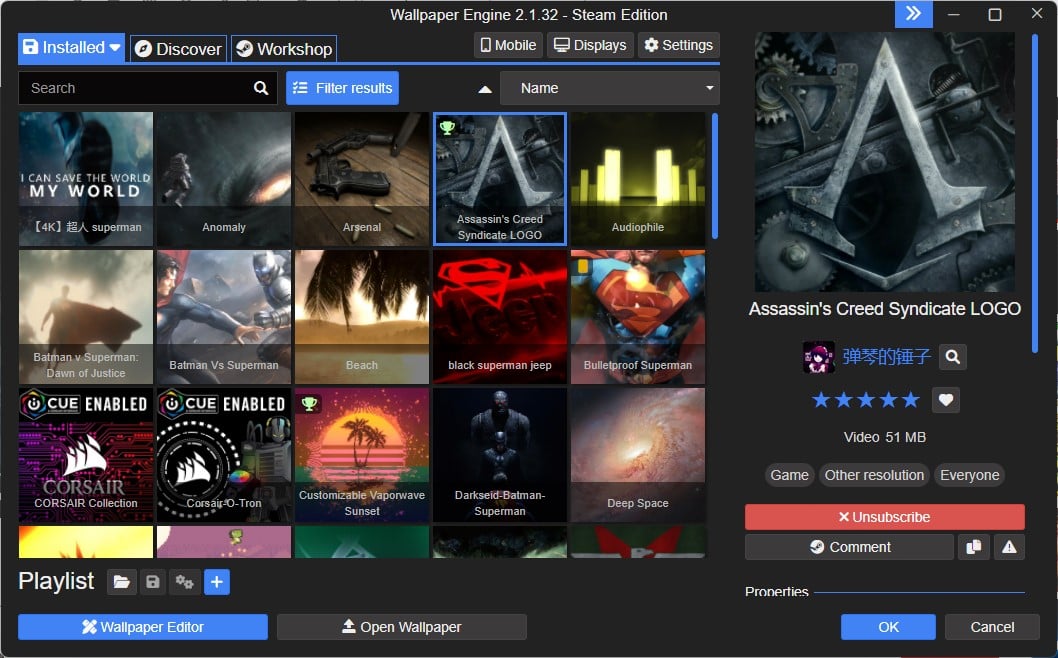This screenshot has width=1058, height=658.
Task: Click the Game tag
Action: pyautogui.click(x=789, y=475)
